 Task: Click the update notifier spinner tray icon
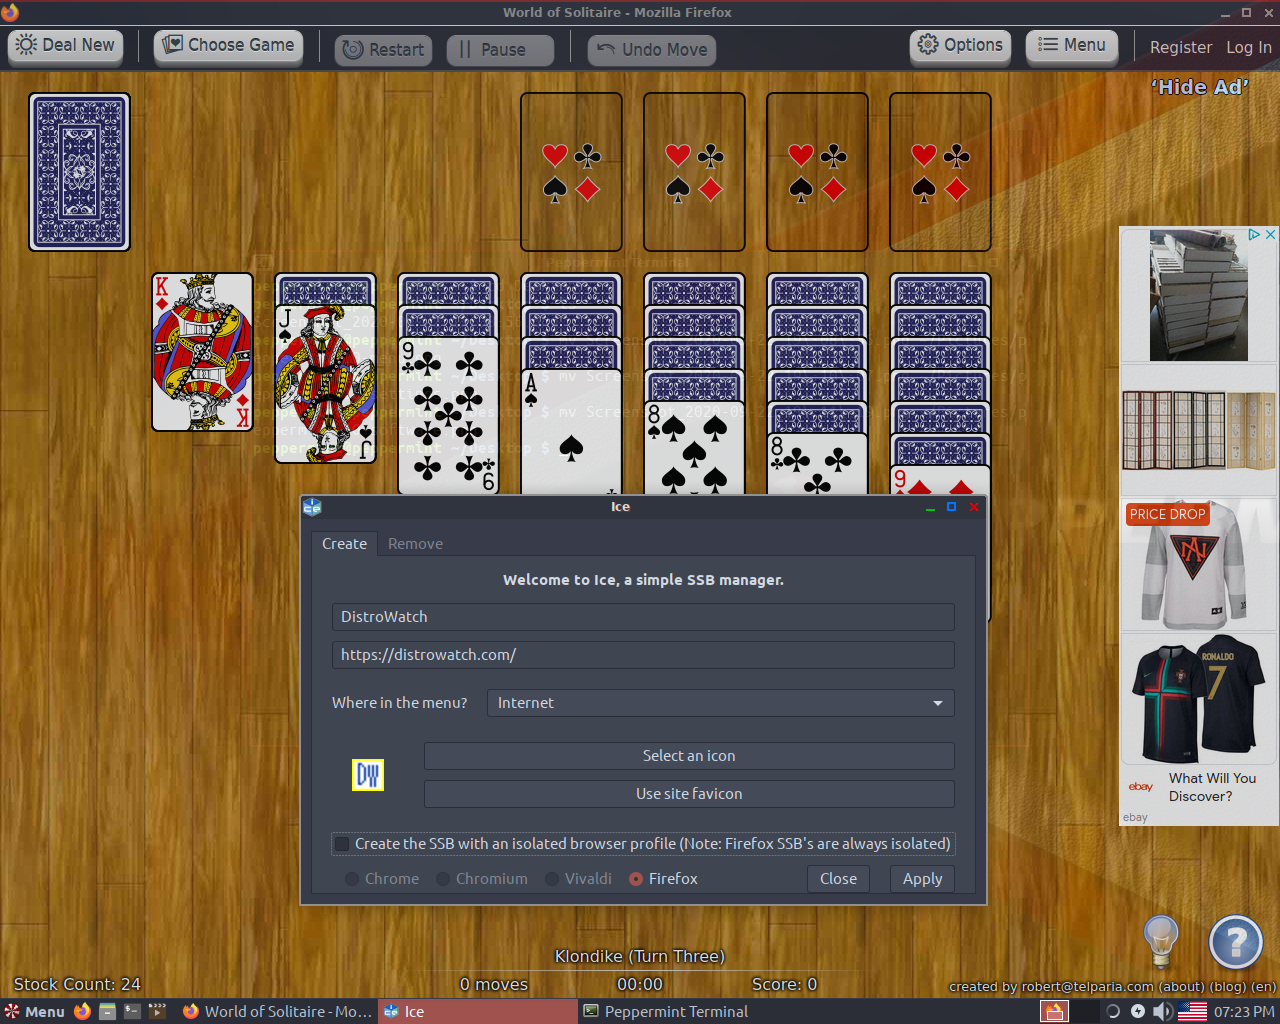point(1112,1011)
